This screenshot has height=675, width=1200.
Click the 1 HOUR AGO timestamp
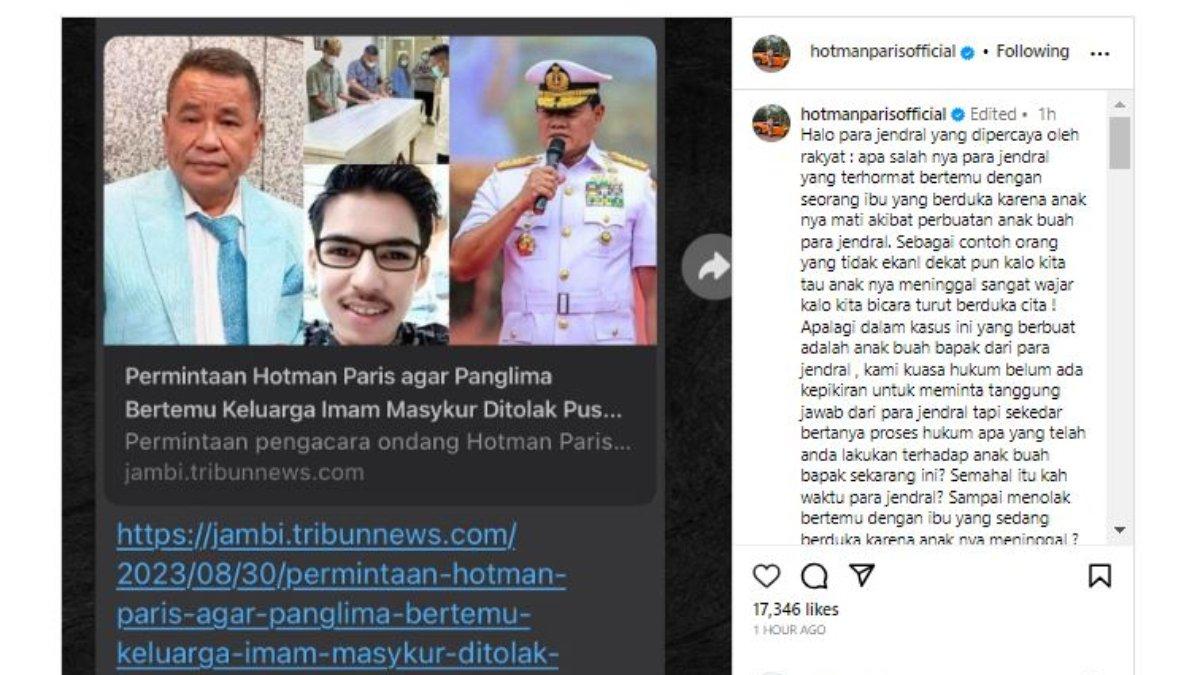coord(789,630)
